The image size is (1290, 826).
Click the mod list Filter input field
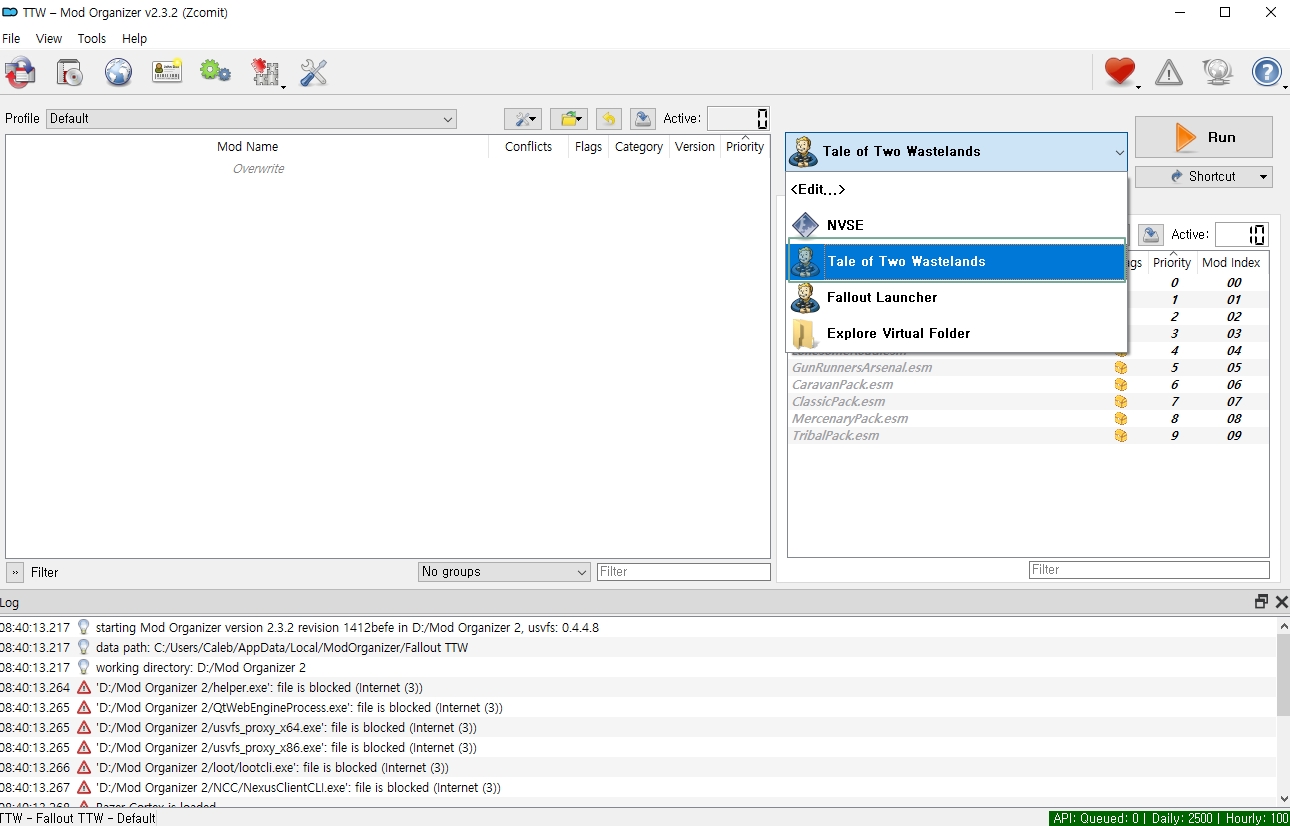pyautogui.click(x=684, y=572)
